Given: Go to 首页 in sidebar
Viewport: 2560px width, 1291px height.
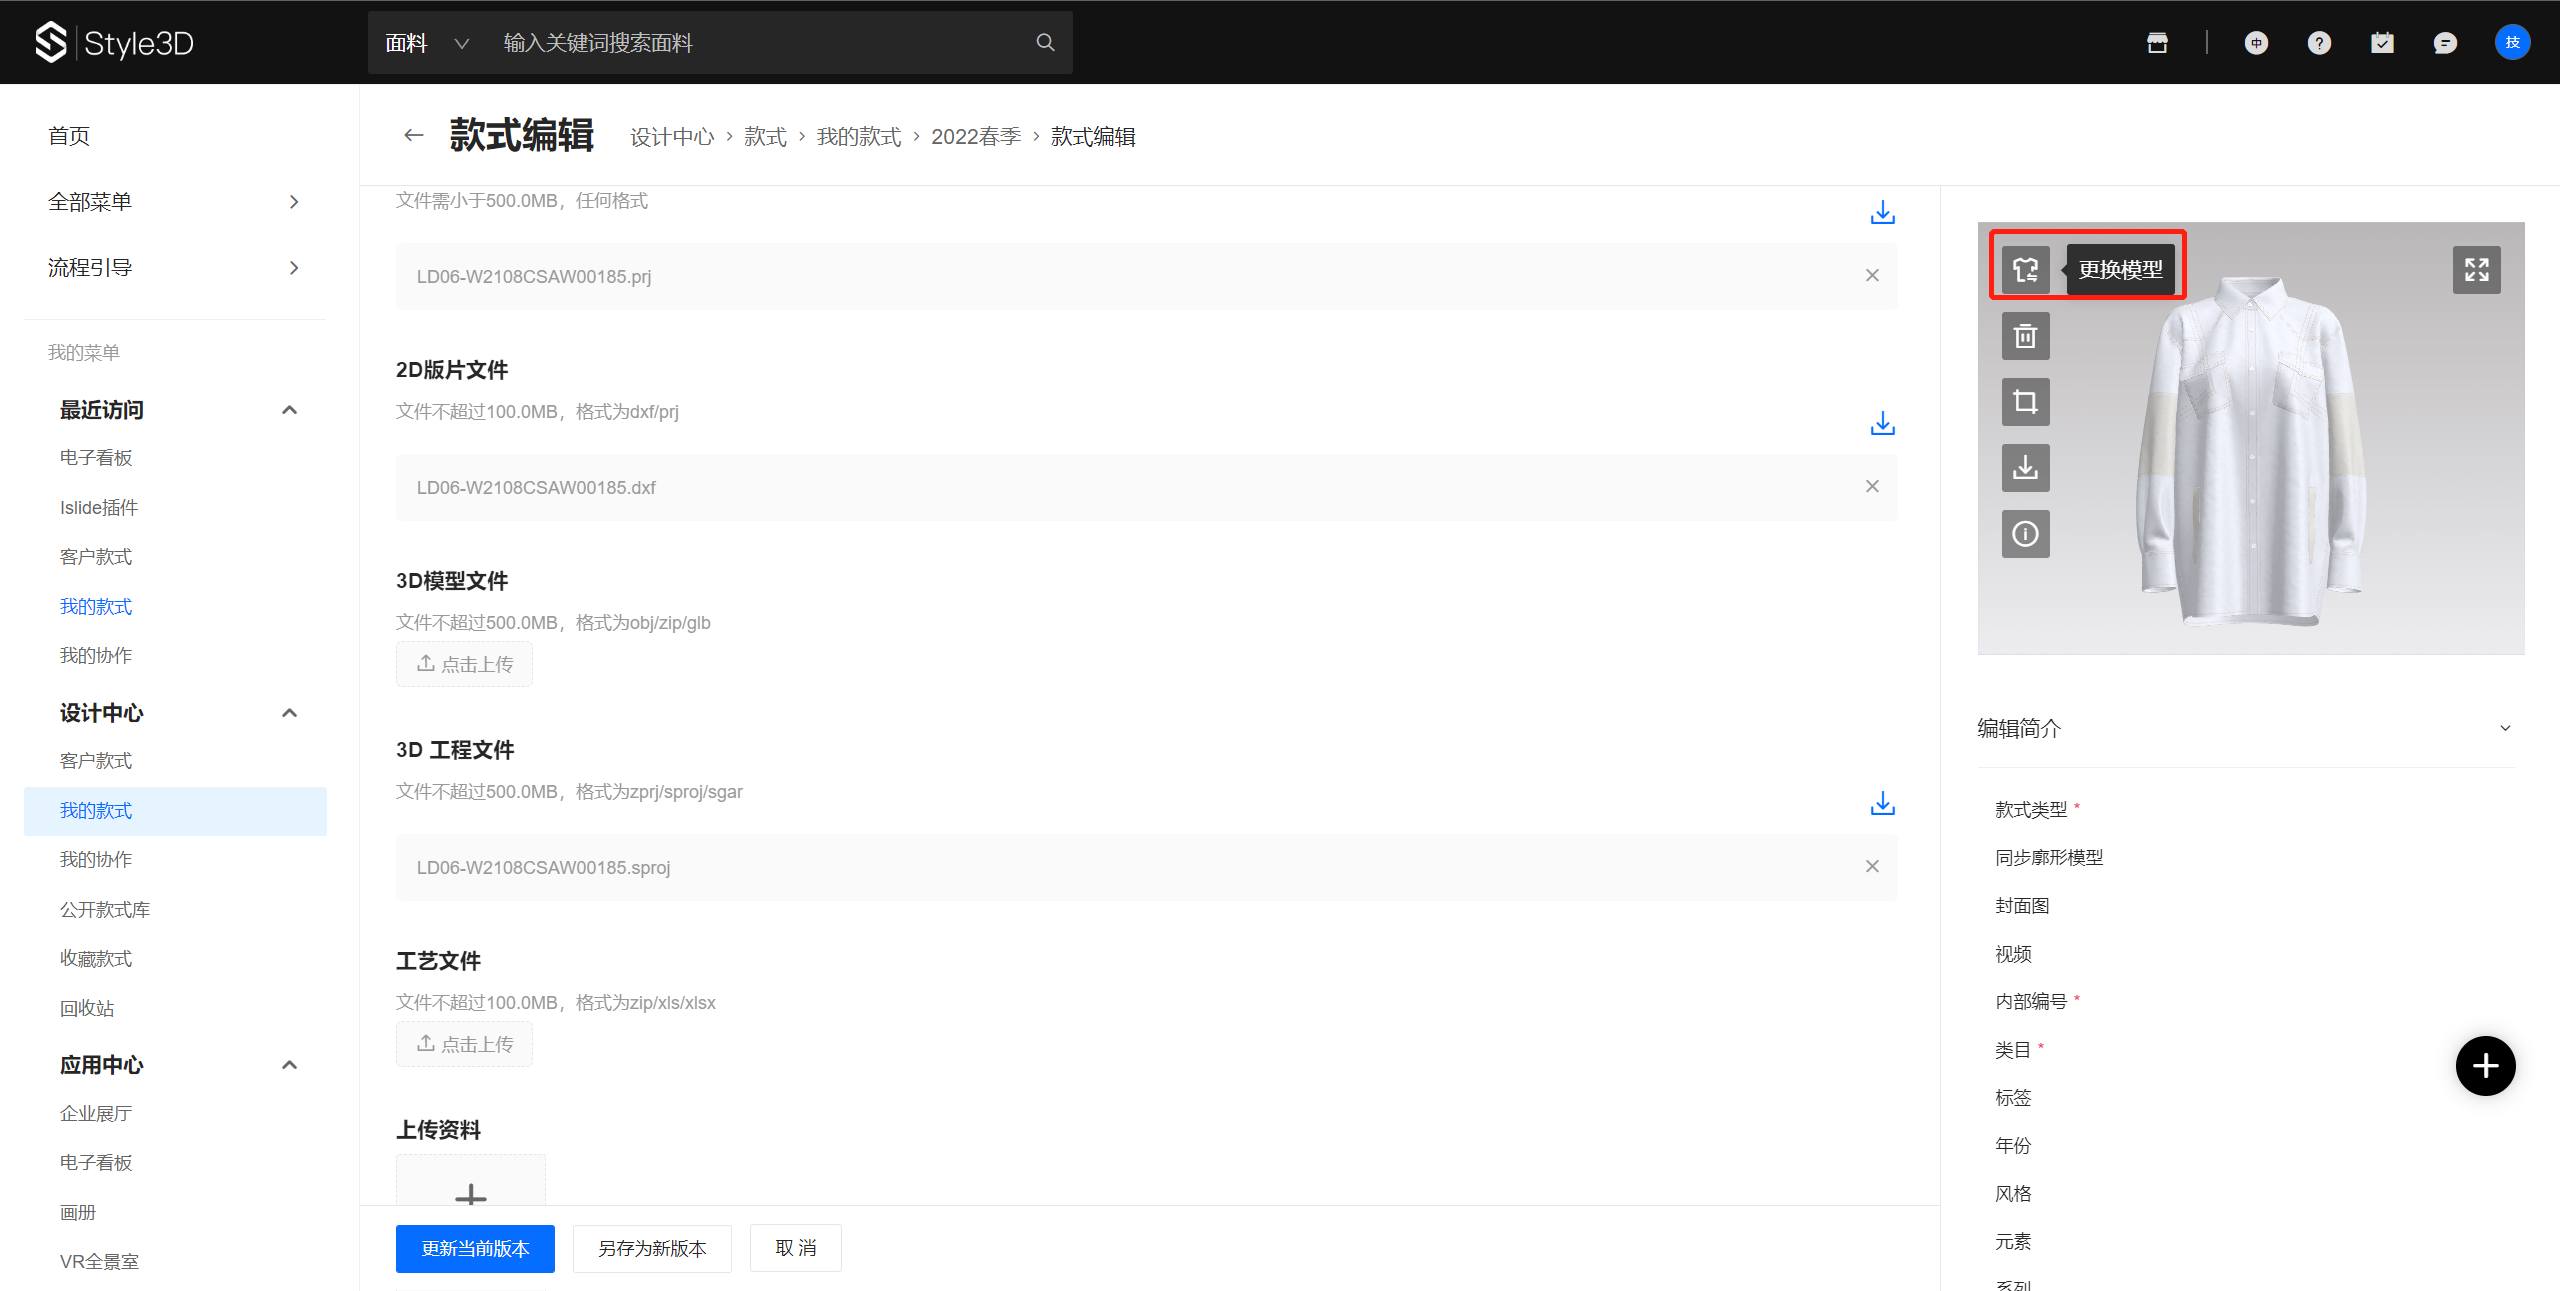Looking at the screenshot, I should point(69,136).
